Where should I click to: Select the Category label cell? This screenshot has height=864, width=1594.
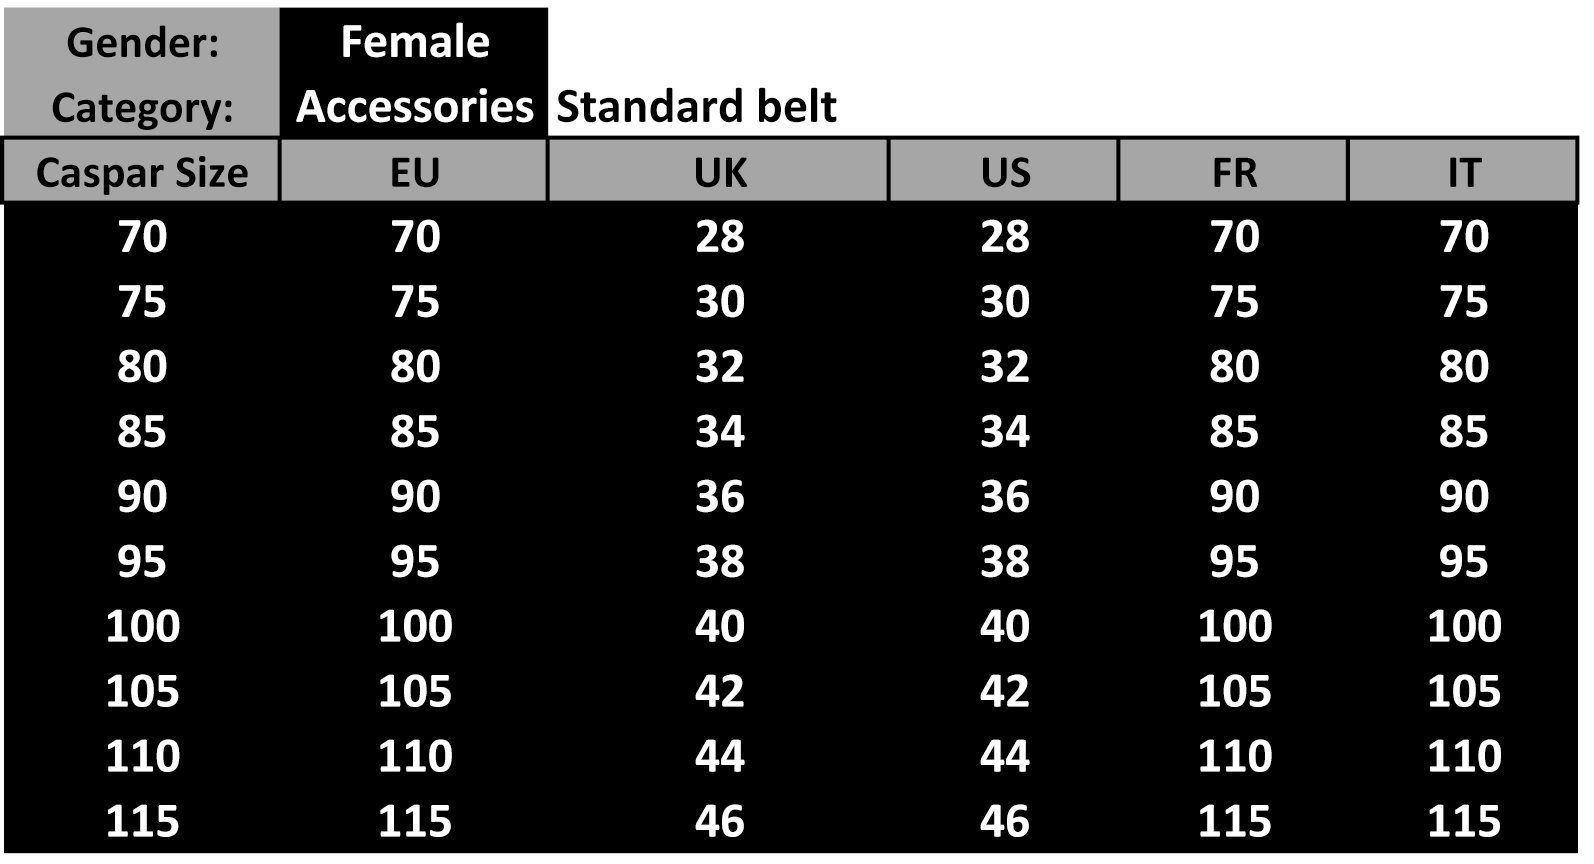pos(141,107)
